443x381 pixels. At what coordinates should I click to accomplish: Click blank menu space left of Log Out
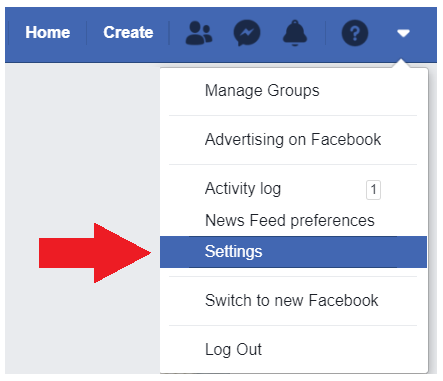point(183,349)
